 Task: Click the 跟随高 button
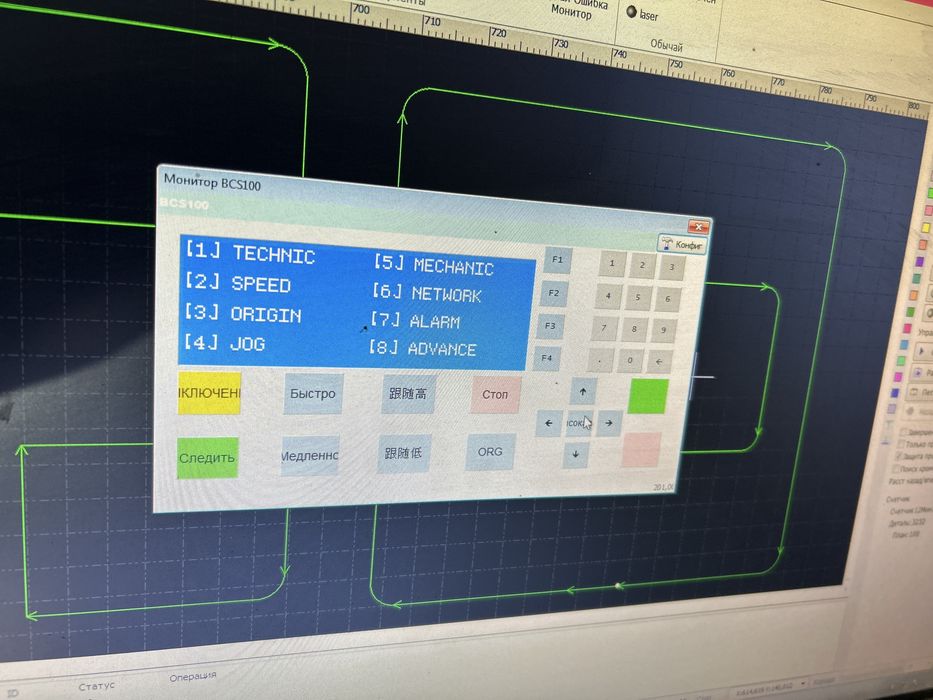click(408, 393)
